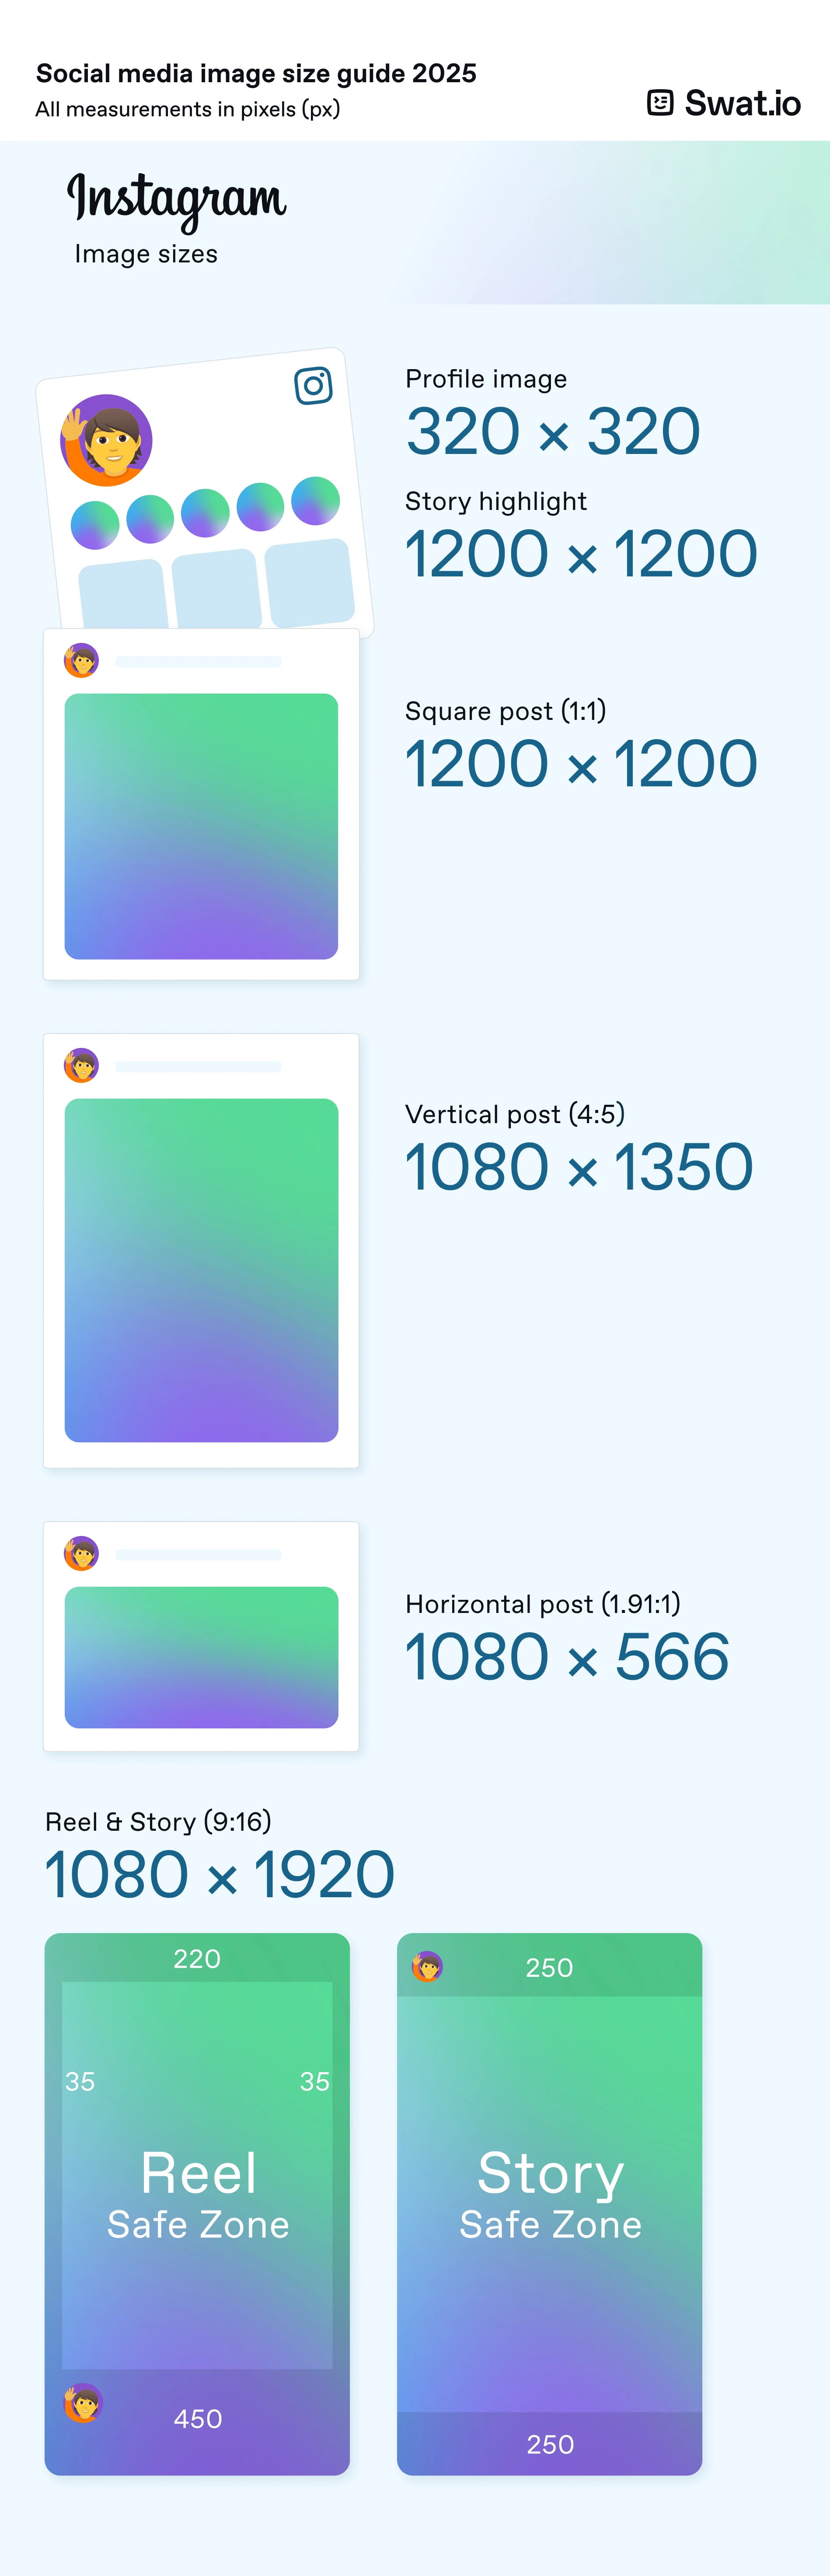
Task: Click the Swat.io logo icon
Action: [660, 103]
